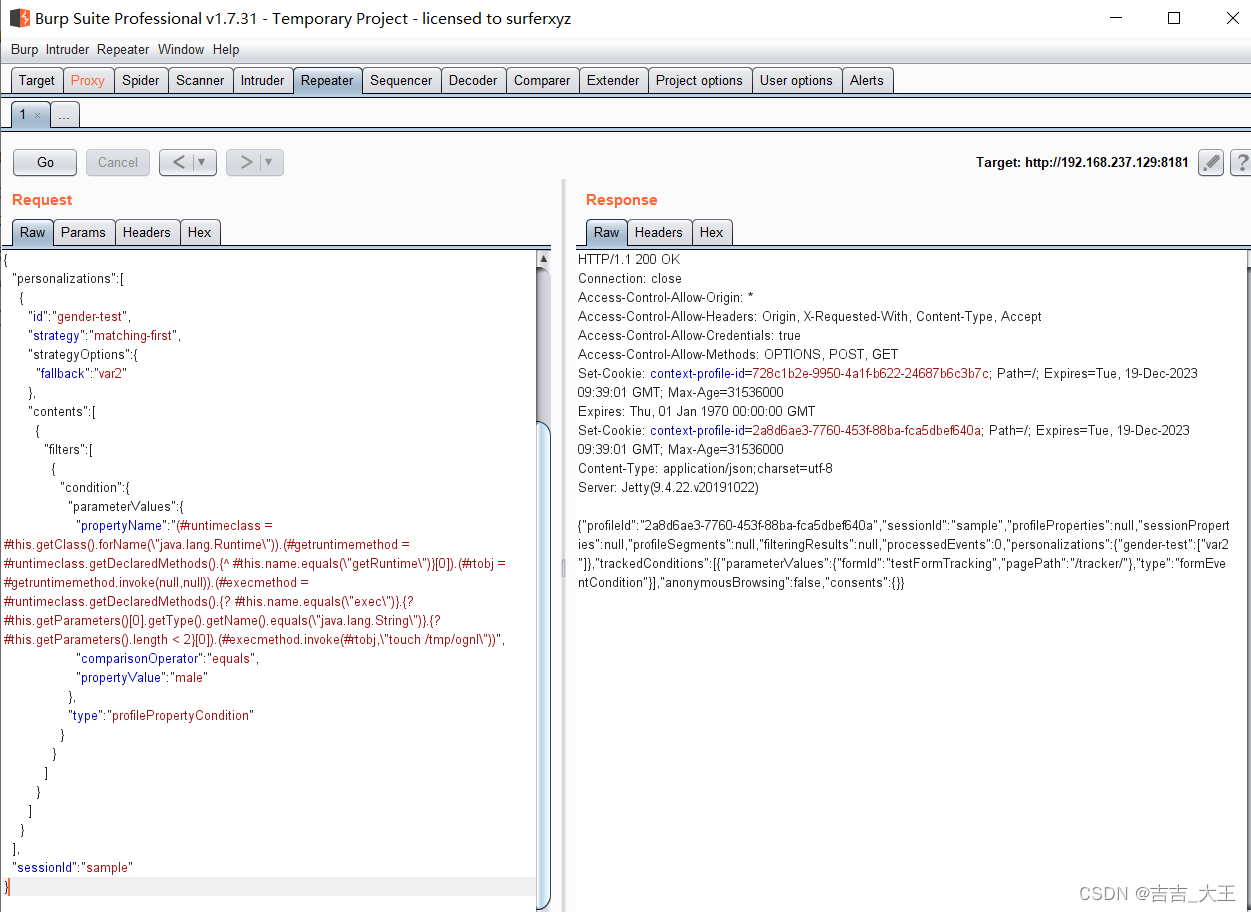
Task: Click the Content-Type: application/json response header
Action: tap(705, 468)
